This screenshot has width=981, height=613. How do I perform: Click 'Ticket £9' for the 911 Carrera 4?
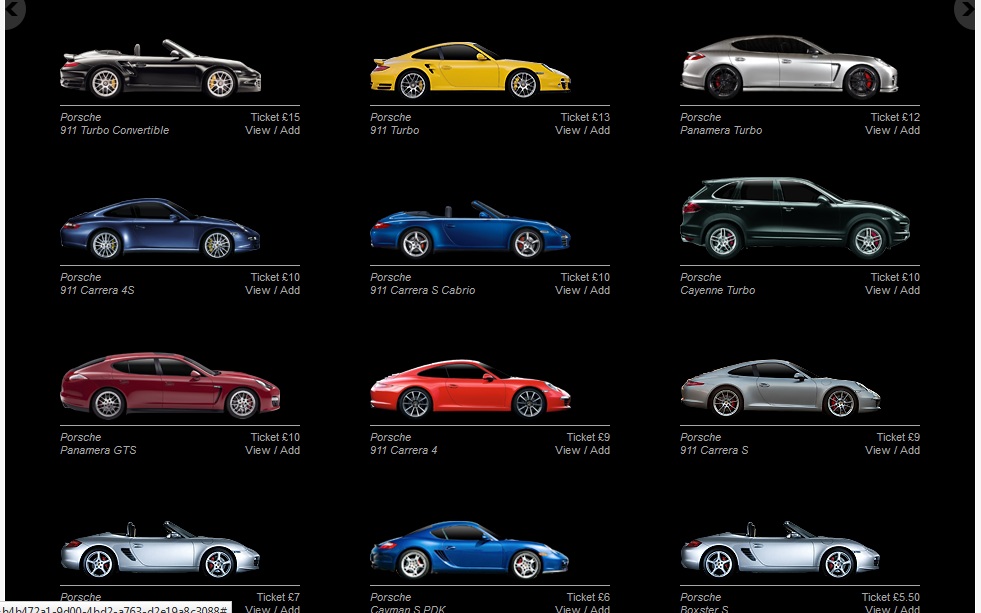(x=588, y=437)
